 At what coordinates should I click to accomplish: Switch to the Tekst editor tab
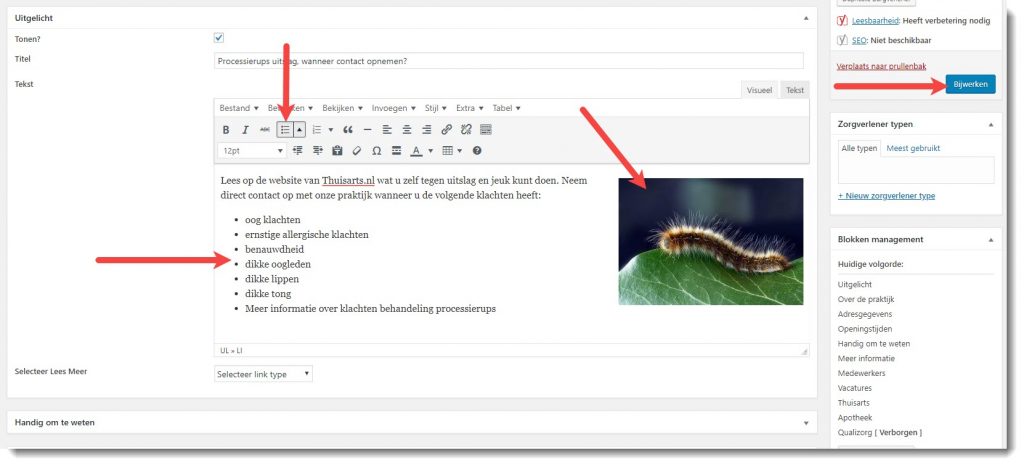[x=795, y=90]
